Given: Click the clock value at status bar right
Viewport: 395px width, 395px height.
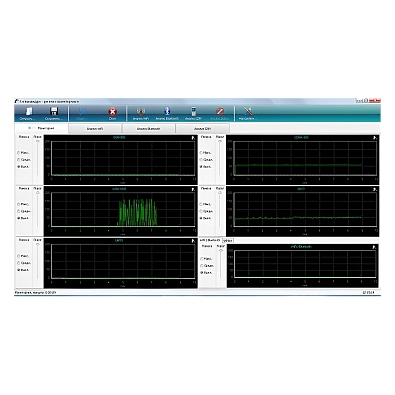Looking at the screenshot, I should point(368,292).
